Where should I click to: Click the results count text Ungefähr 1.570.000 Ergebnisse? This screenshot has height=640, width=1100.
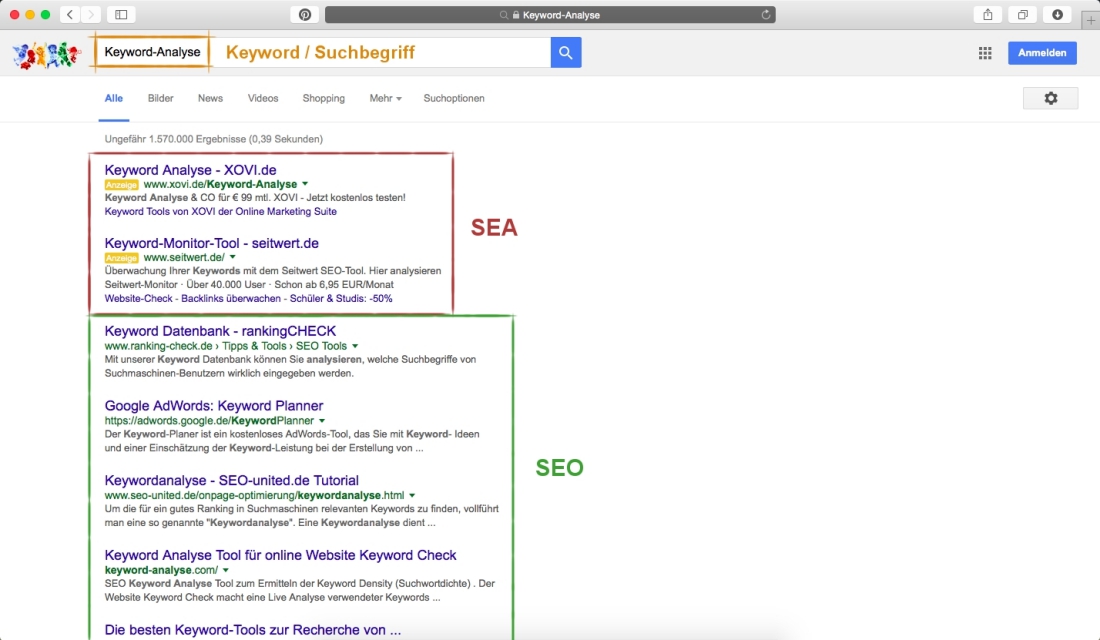pos(213,139)
